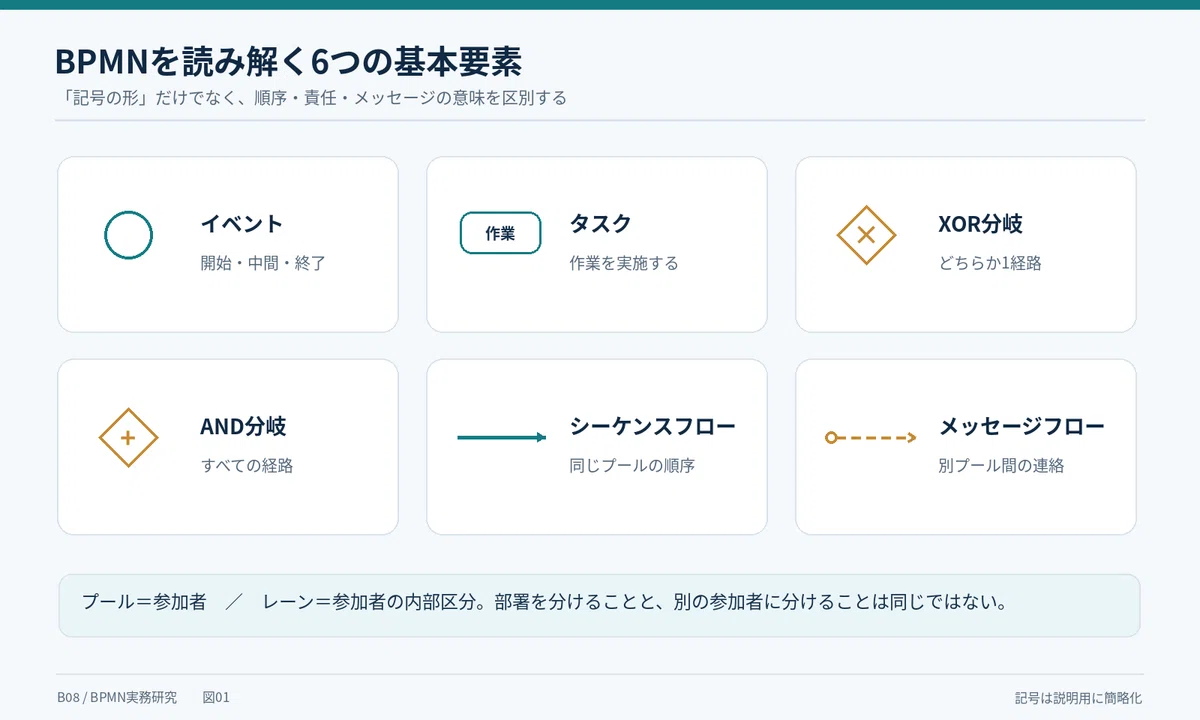Screen dimensions: 1200x720
Task: Select the text 開始・中間・終了
Action: tap(263, 264)
